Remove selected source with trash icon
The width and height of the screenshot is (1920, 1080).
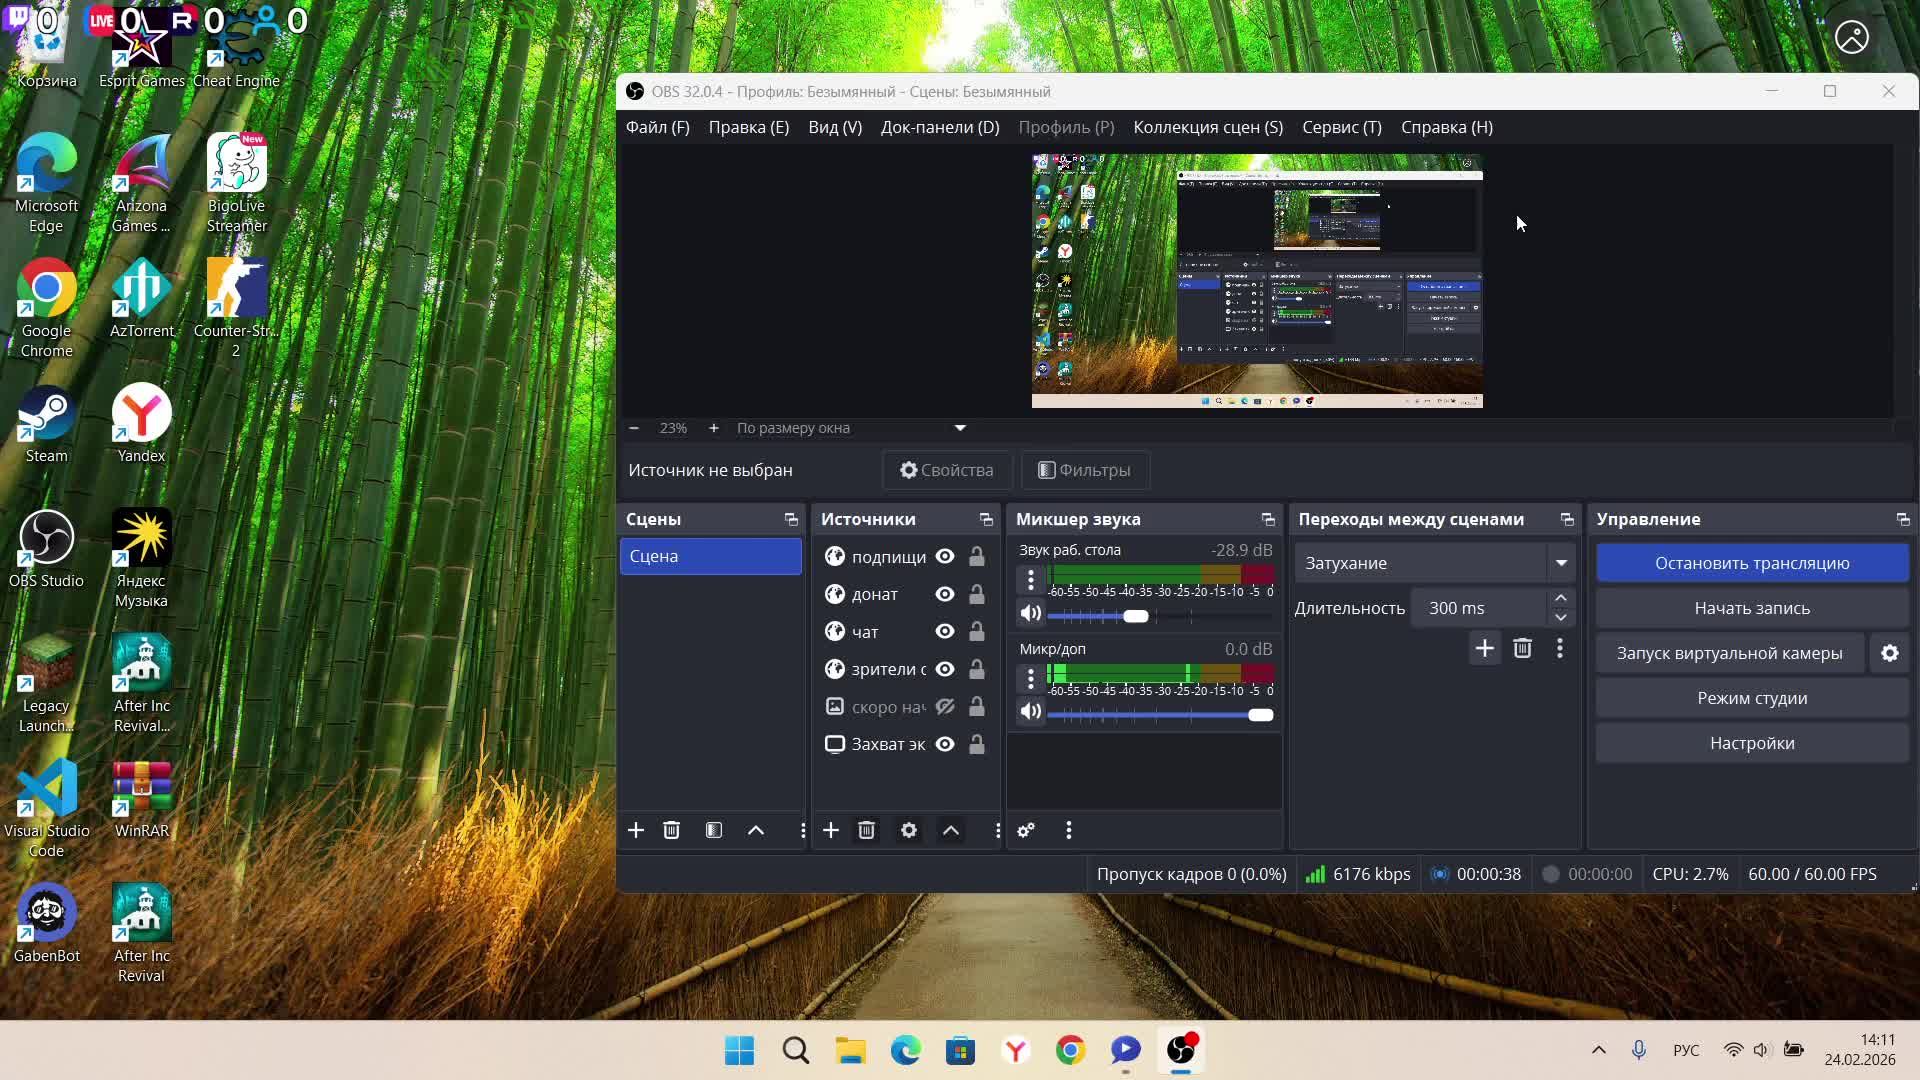point(867,830)
